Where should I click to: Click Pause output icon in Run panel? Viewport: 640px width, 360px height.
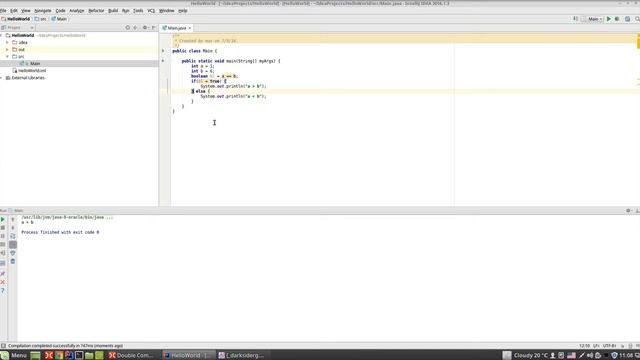(x=3, y=236)
